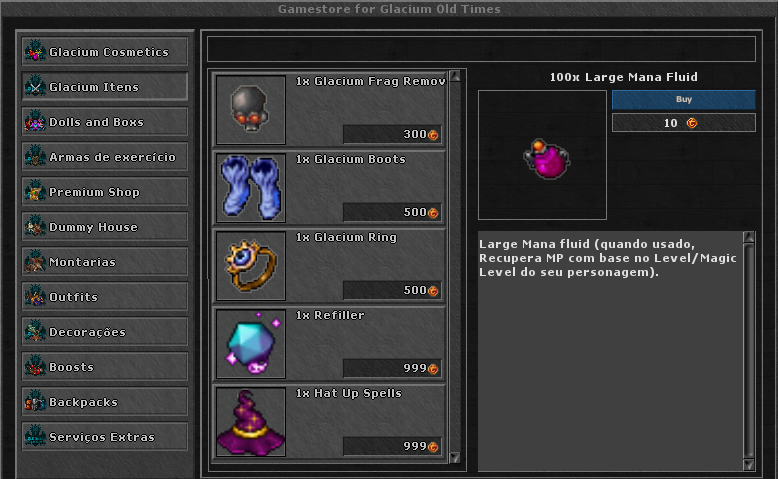This screenshot has height=479, width=778.
Task: Click the coin icon next to 300 price
Action: click(x=433, y=135)
